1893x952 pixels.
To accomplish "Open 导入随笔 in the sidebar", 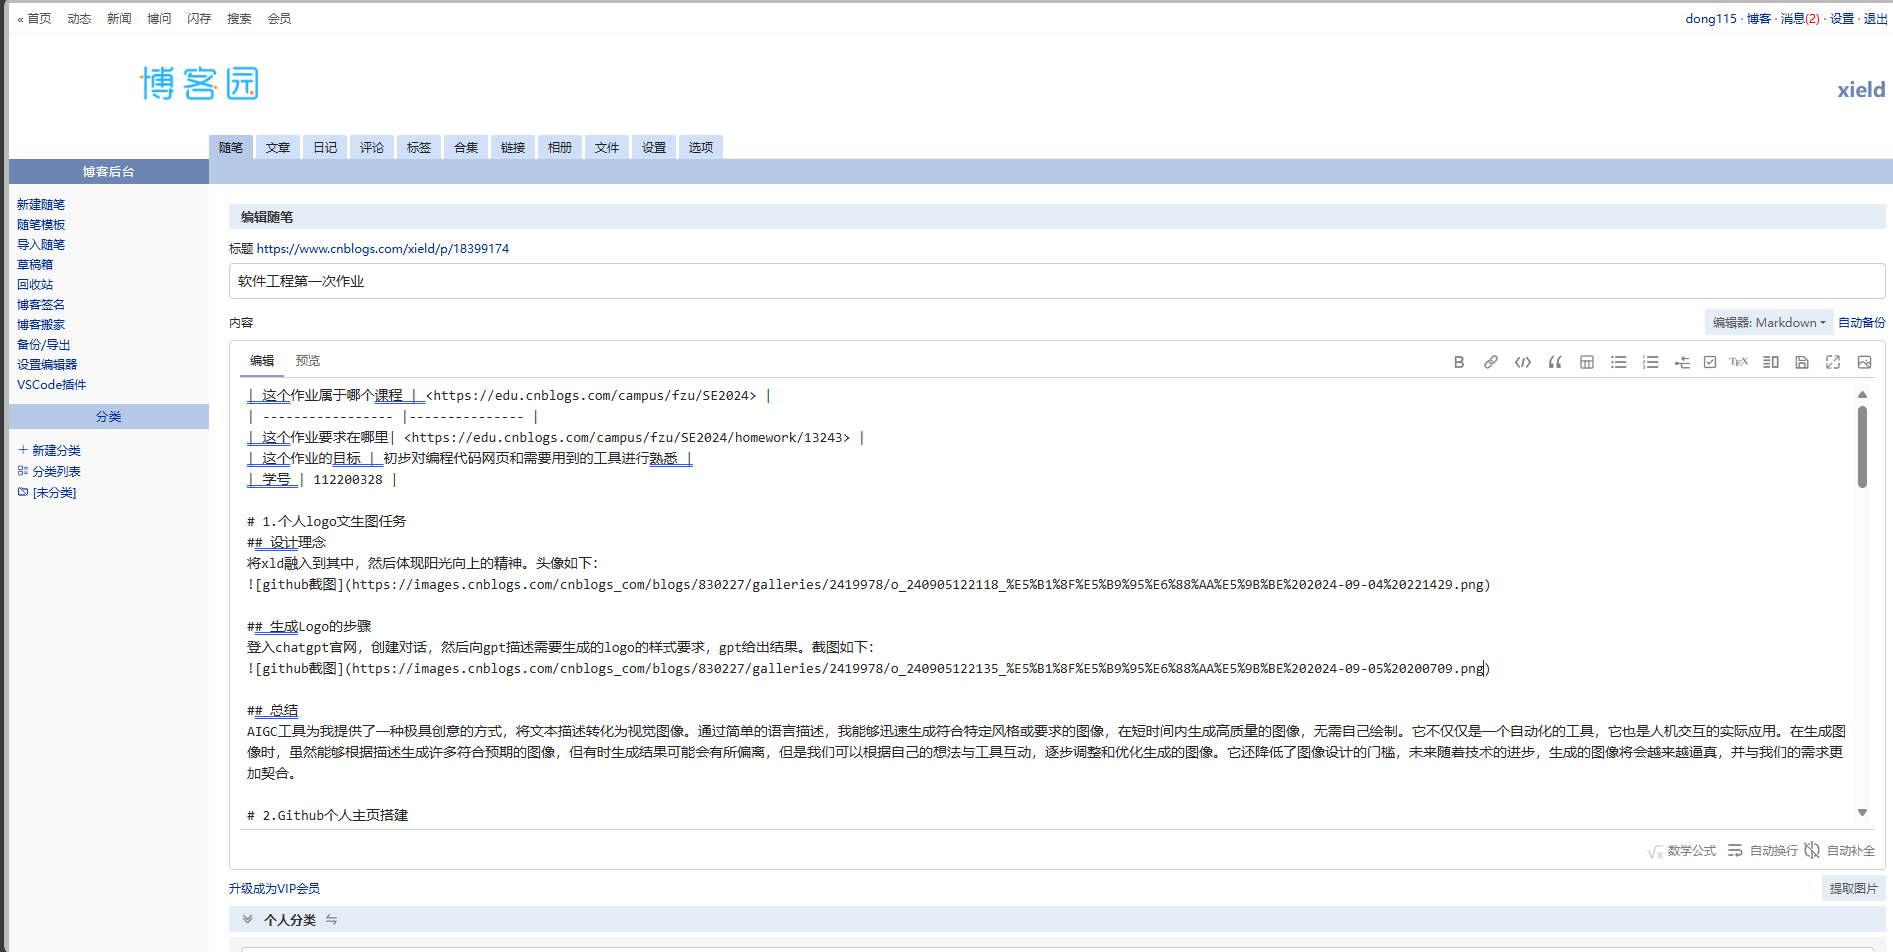I will click(x=41, y=244).
